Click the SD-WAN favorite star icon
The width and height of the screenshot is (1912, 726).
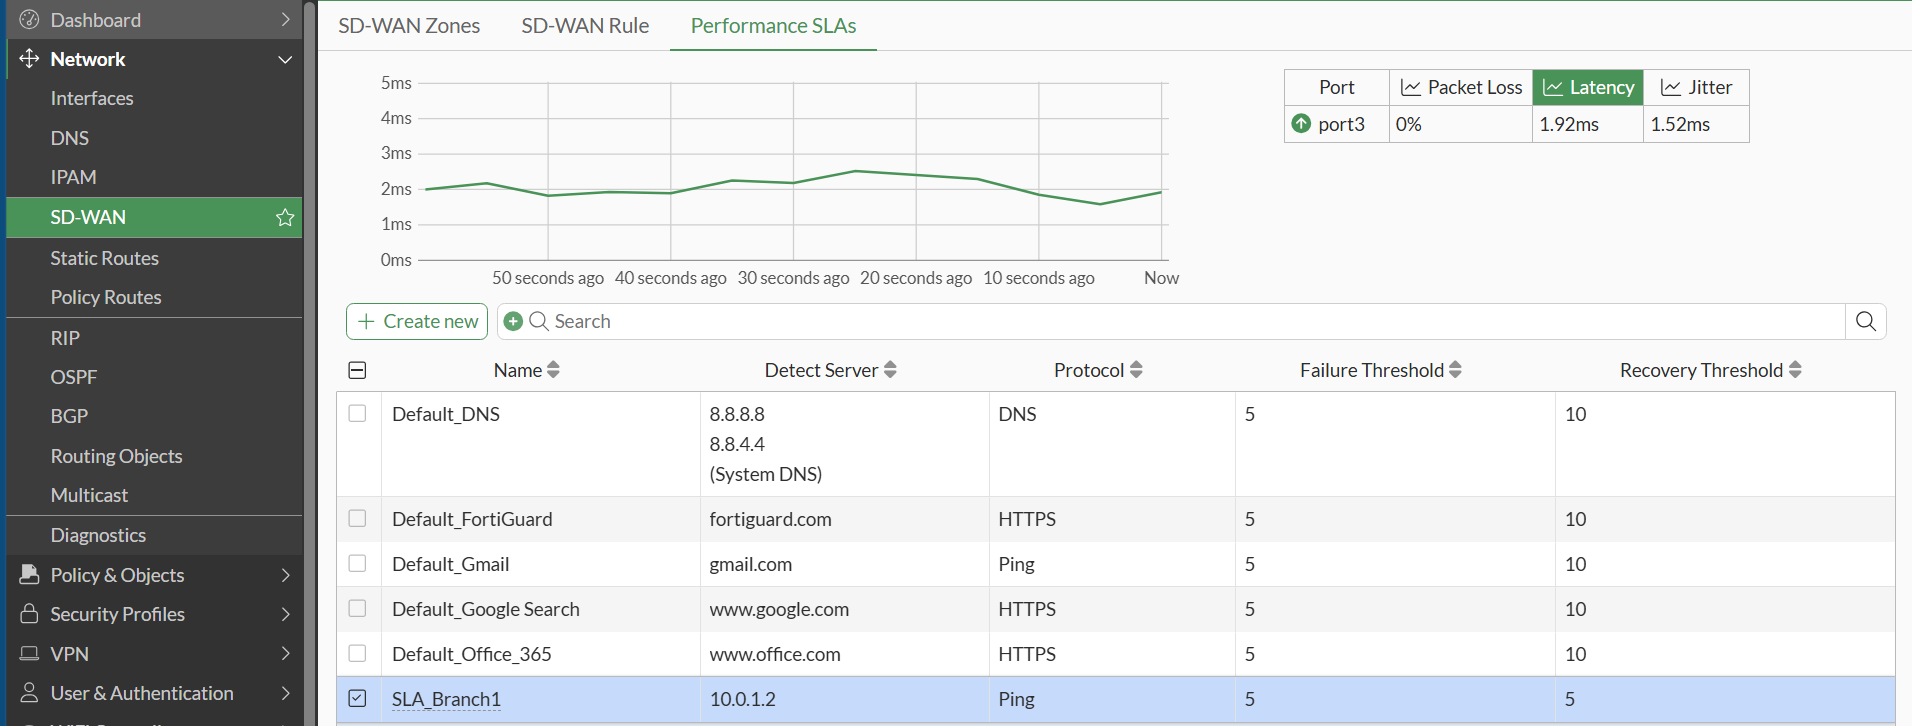285,217
